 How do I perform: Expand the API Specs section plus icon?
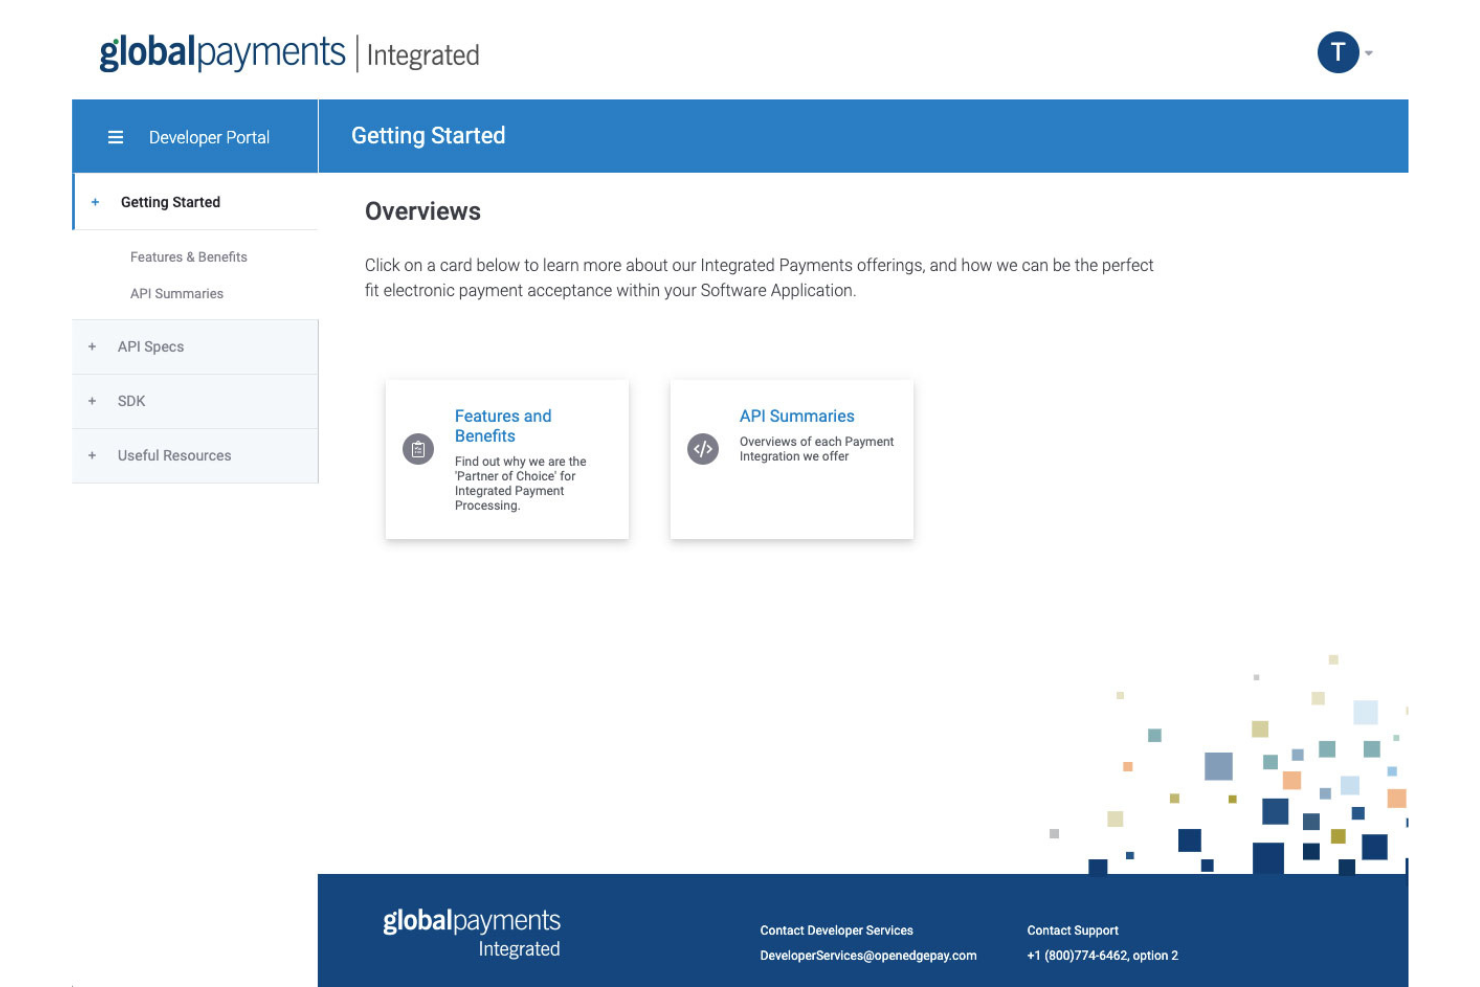pyautogui.click(x=92, y=347)
